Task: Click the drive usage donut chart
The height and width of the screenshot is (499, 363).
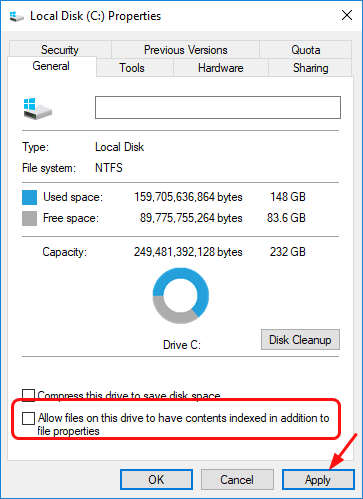Action: [181, 296]
